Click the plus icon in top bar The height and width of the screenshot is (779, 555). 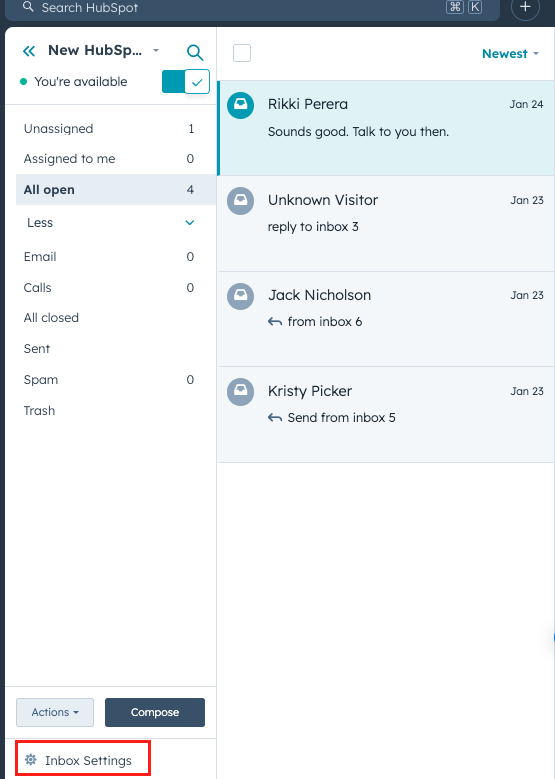point(525,7)
